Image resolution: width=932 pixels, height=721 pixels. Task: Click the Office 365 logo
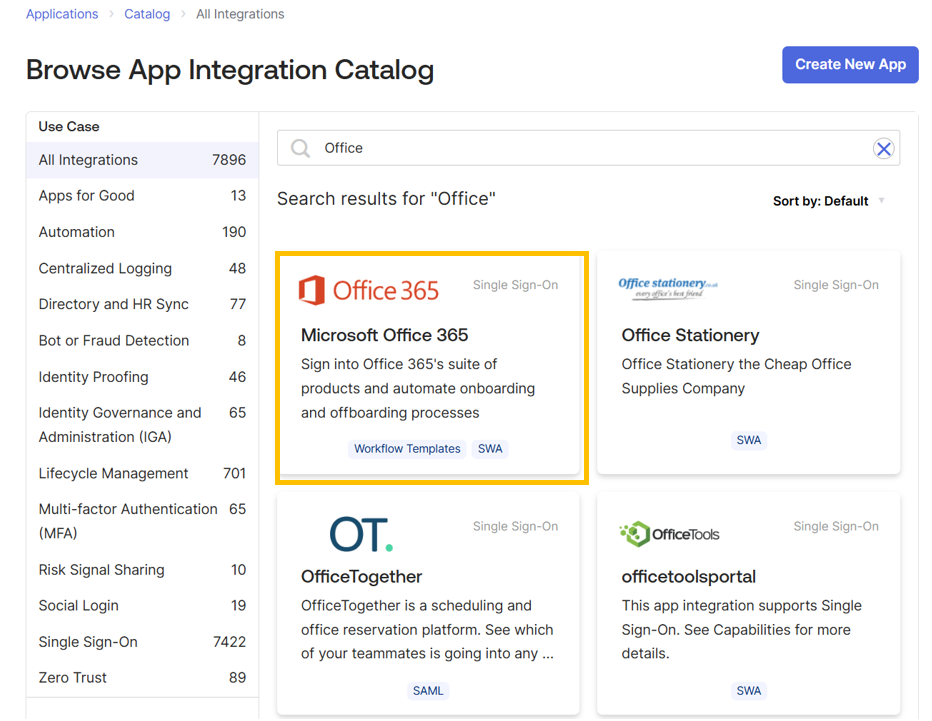(x=369, y=291)
